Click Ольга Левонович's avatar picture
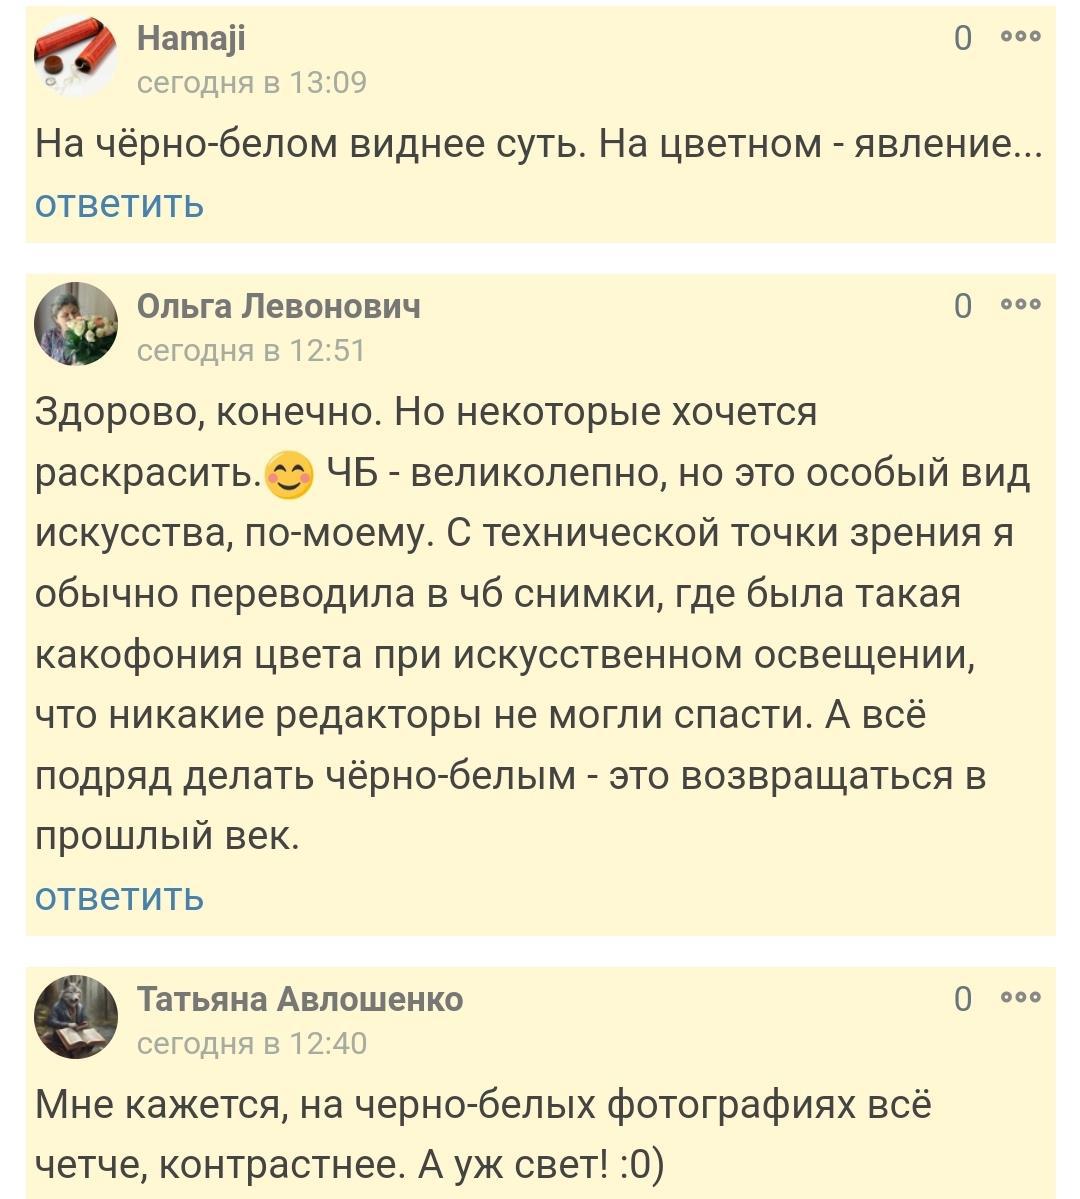The image size is (1080, 1199). coord(76,324)
